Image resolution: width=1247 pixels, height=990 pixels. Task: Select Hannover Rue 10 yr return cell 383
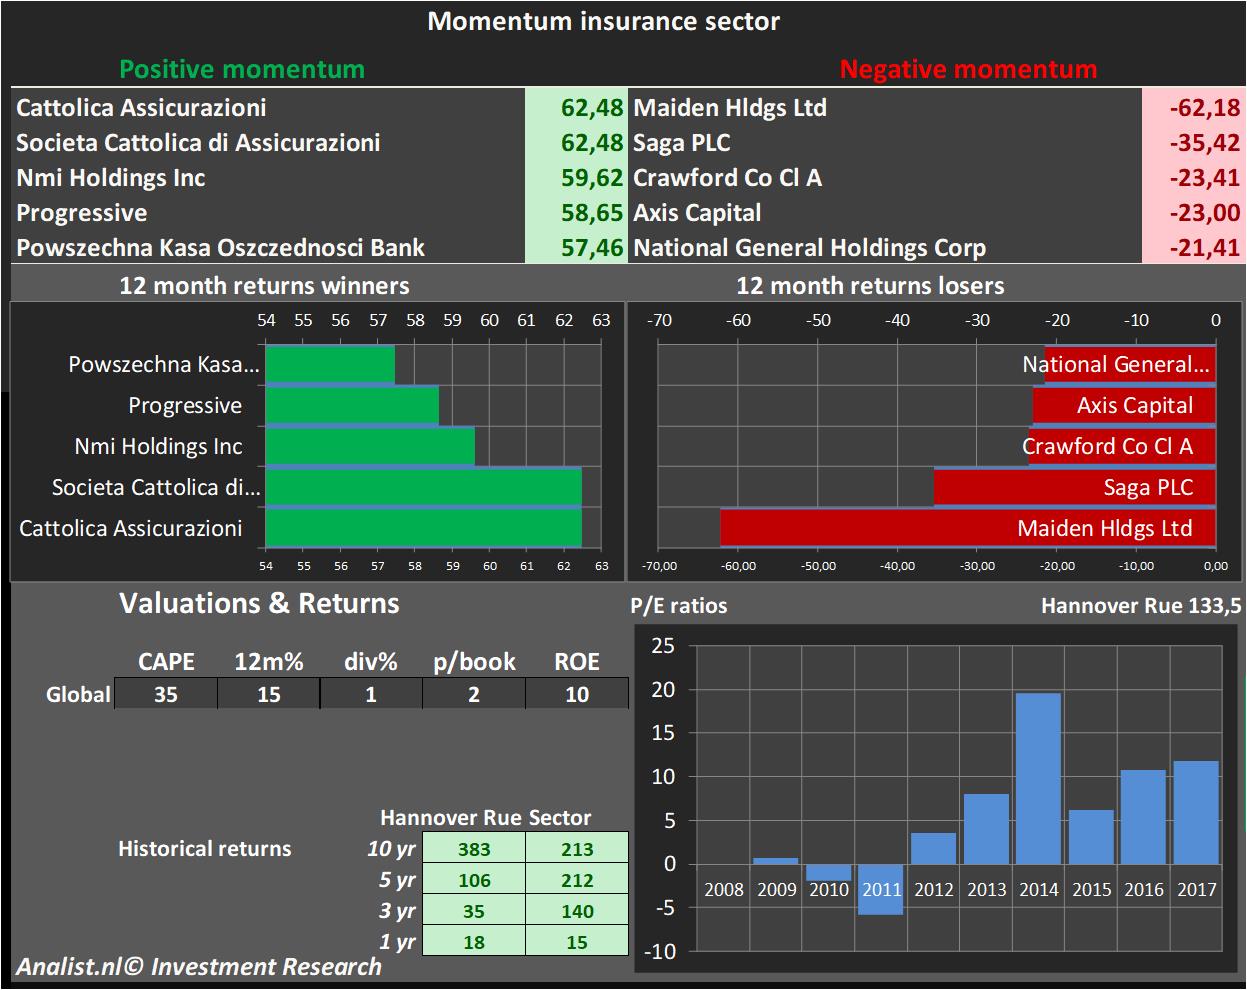pos(474,849)
